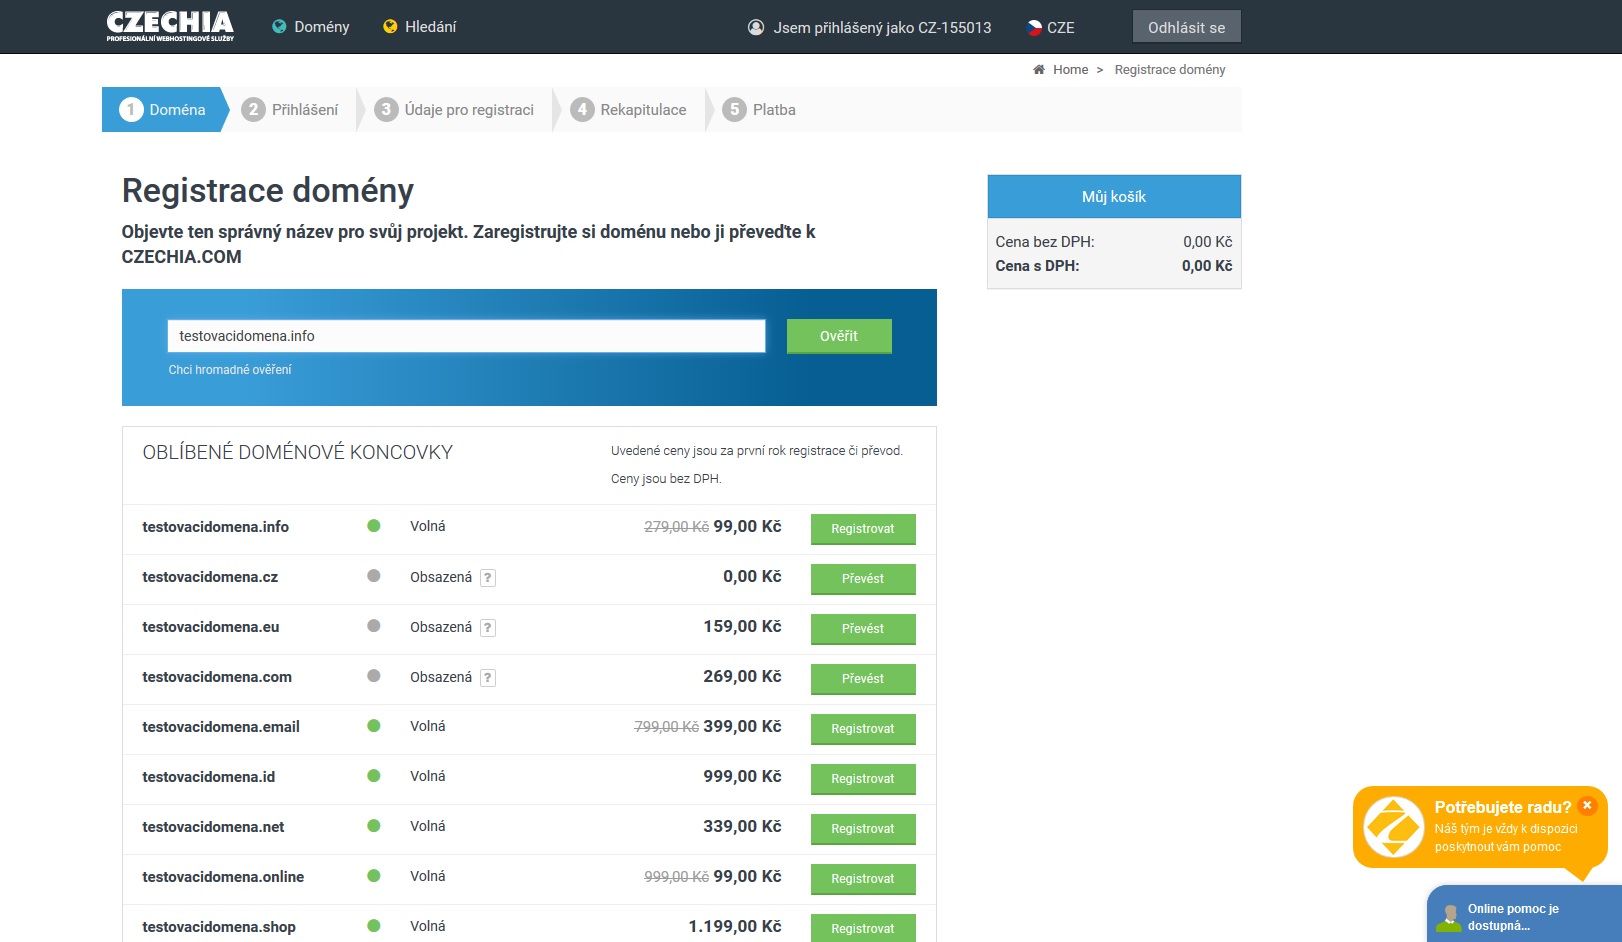Go to step 2 Přihlášení
This screenshot has width=1622, height=942.
tap(292, 110)
